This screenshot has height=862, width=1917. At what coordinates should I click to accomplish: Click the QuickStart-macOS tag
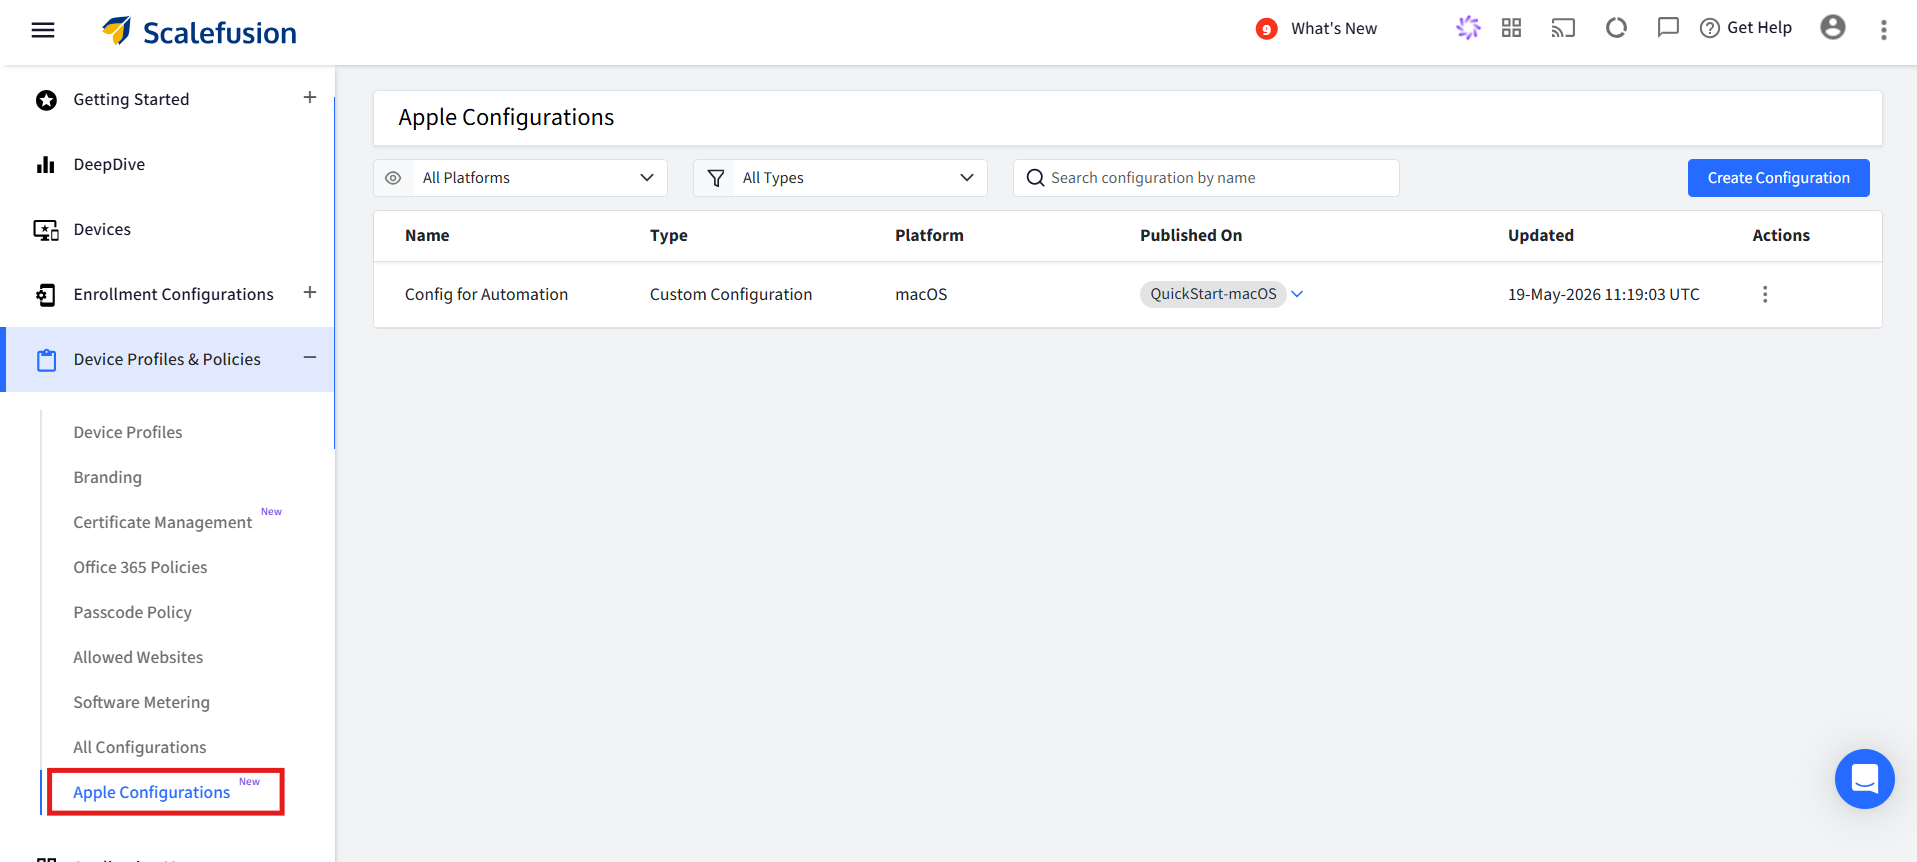pos(1213,294)
